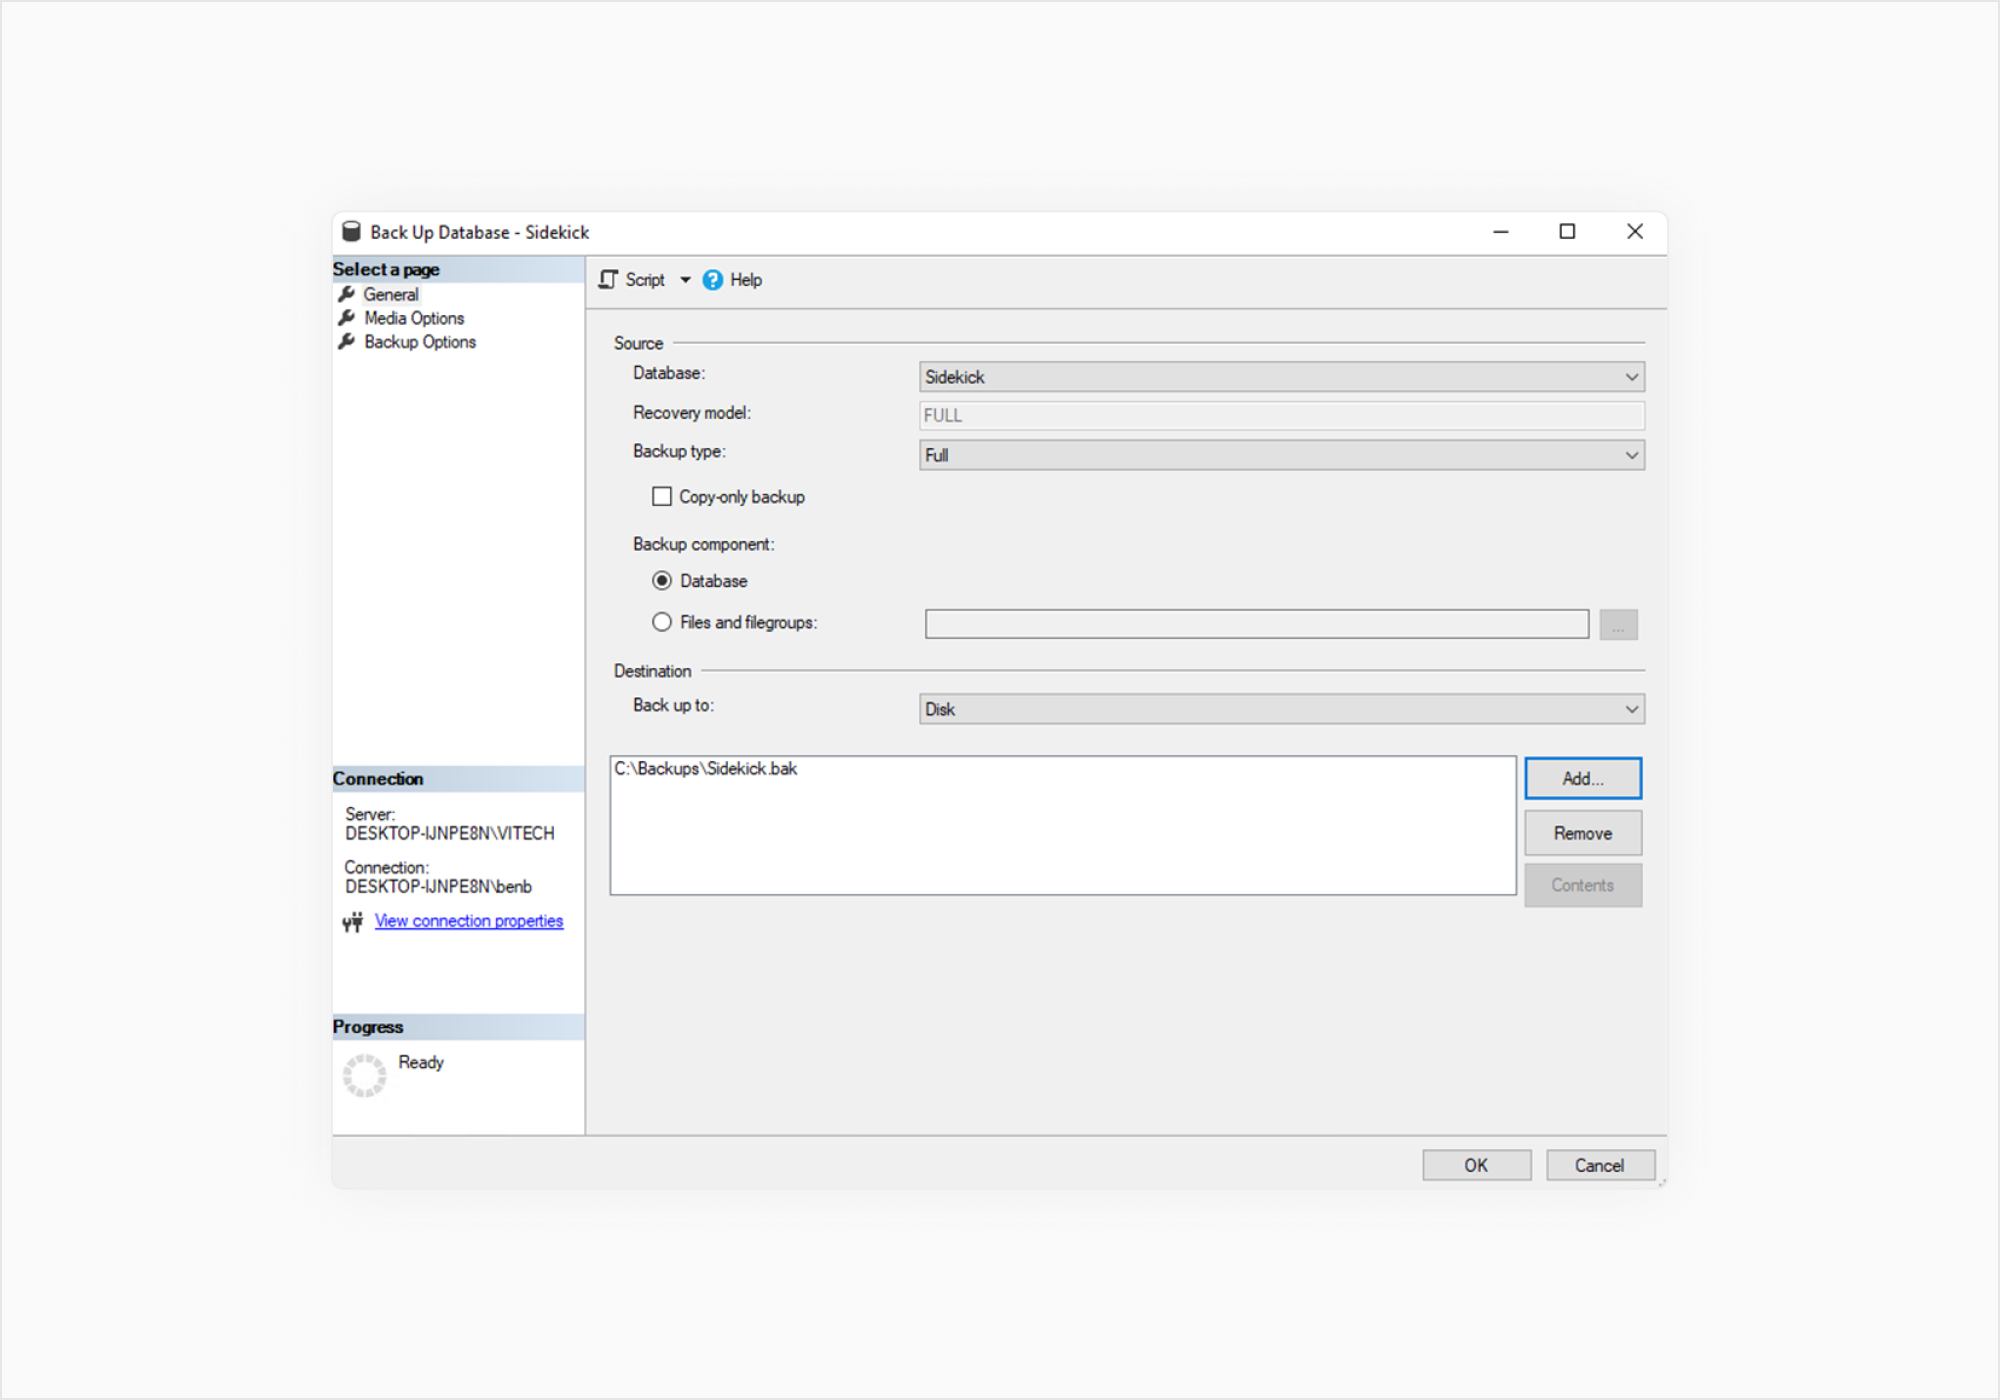Click the connection properties plug icon
Screen dimensions: 2000x1400
coord(352,922)
